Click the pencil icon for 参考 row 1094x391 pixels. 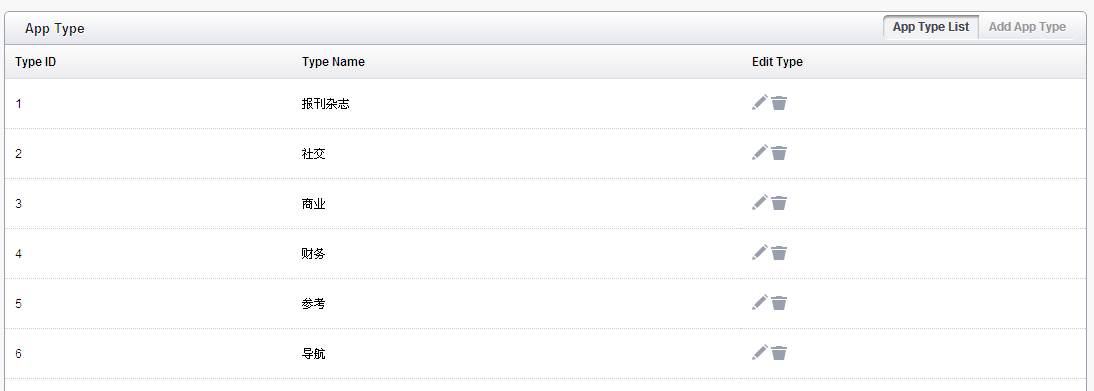coord(760,304)
